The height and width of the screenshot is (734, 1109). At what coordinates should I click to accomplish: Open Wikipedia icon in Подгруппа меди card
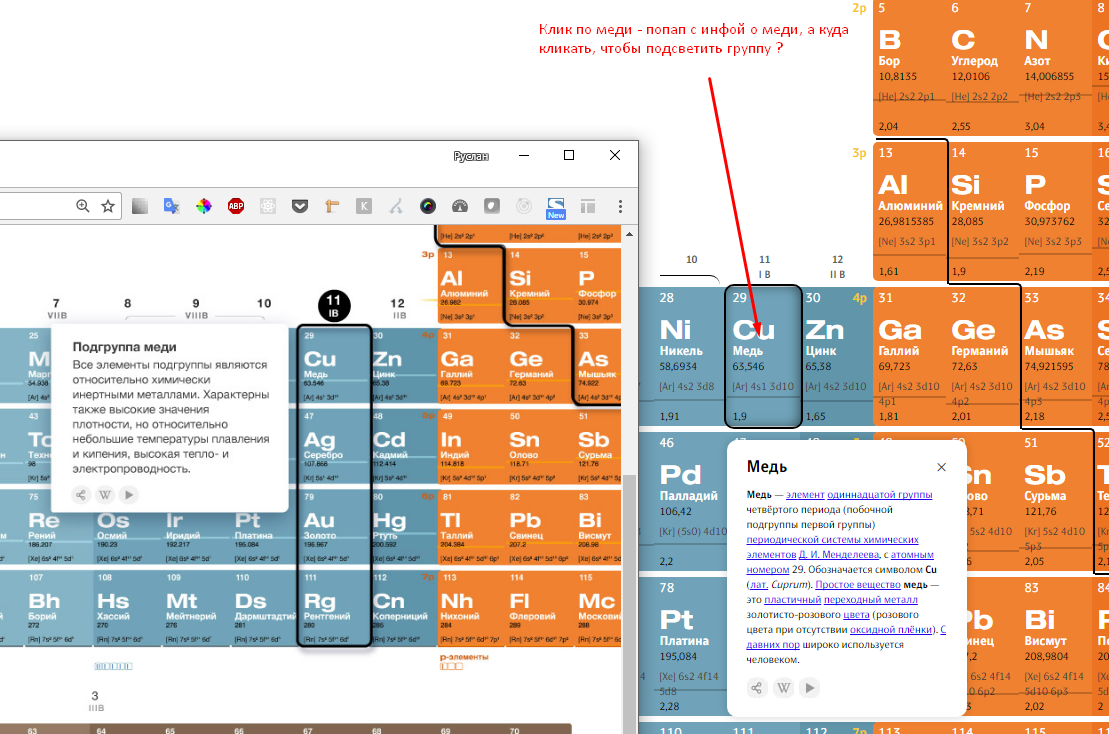click(x=105, y=494)
